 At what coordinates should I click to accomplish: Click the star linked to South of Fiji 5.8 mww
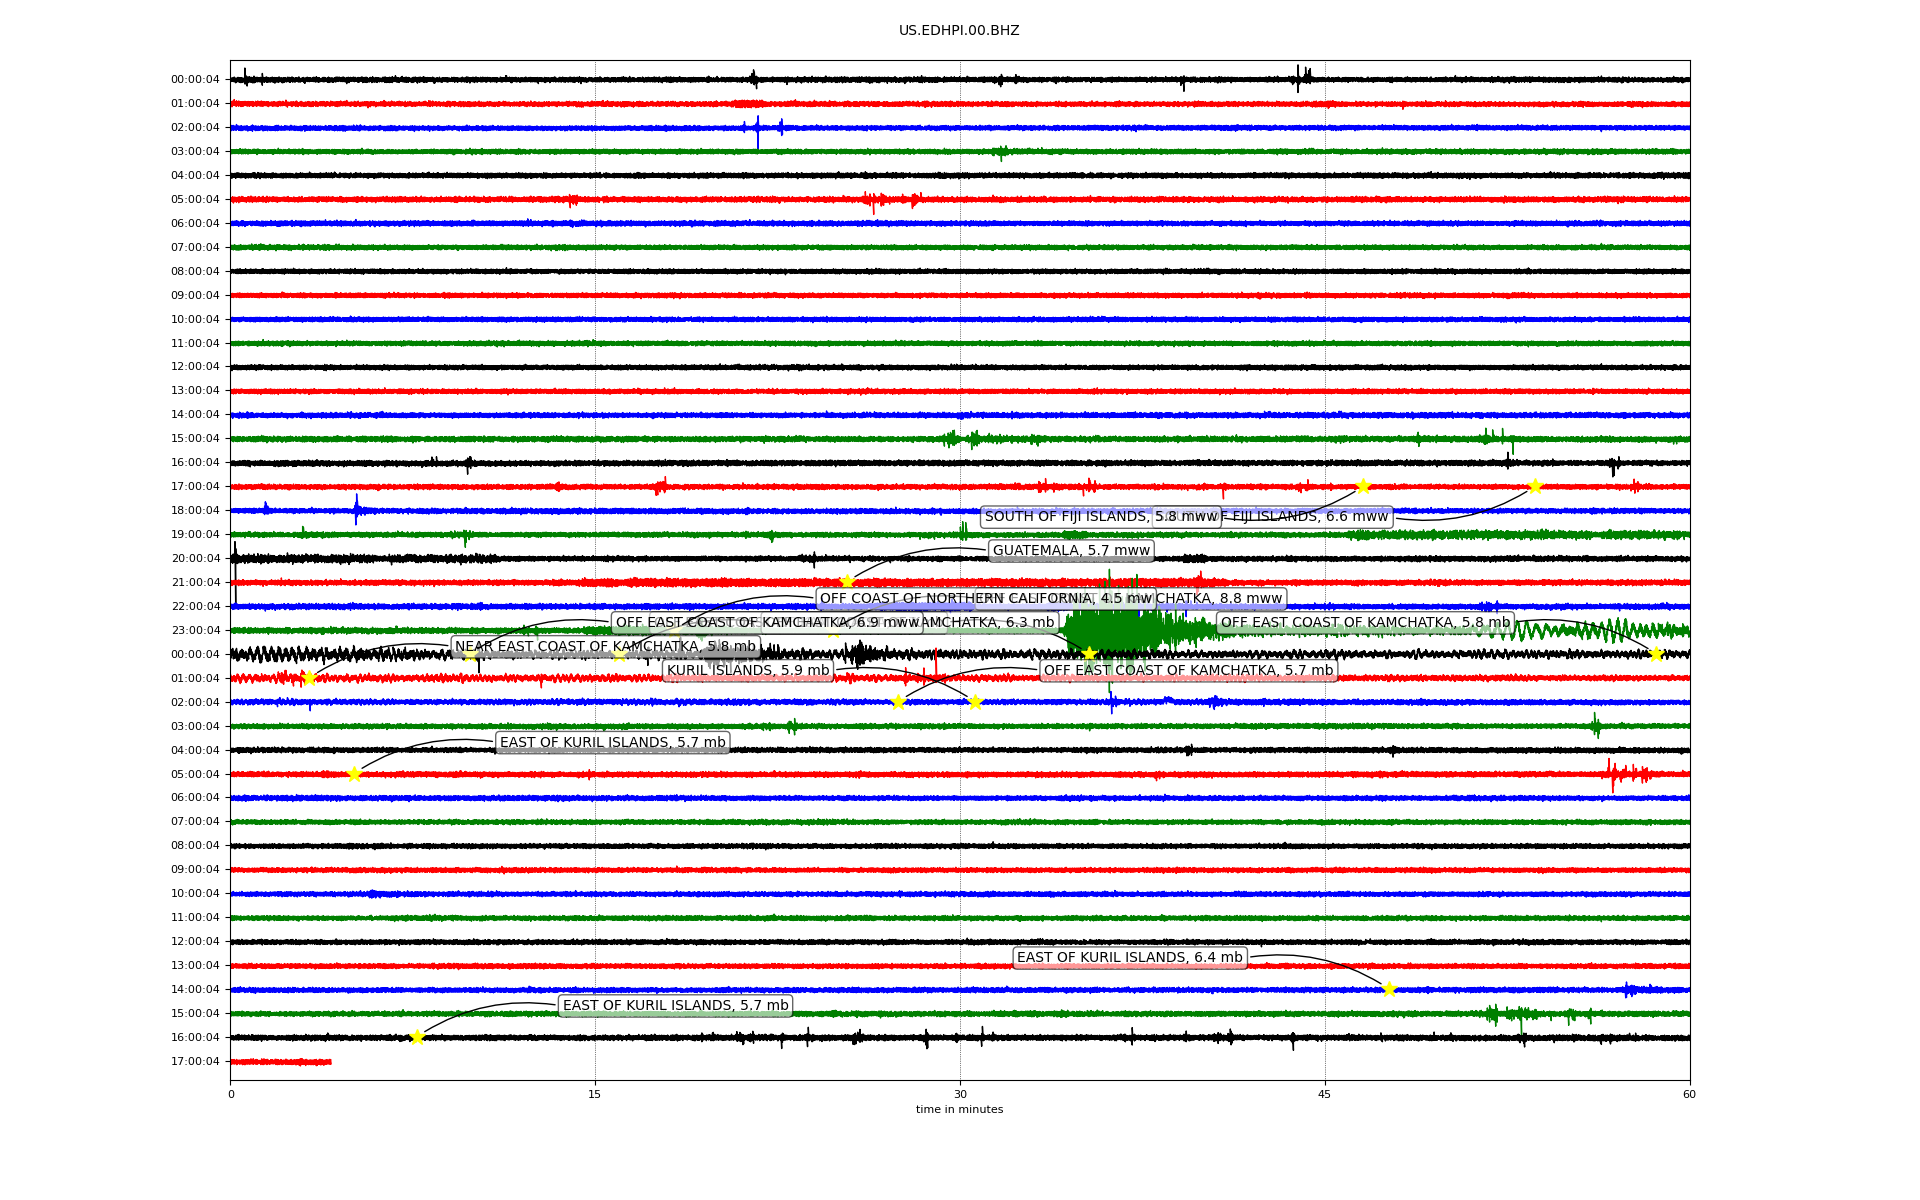point(1363,486)
